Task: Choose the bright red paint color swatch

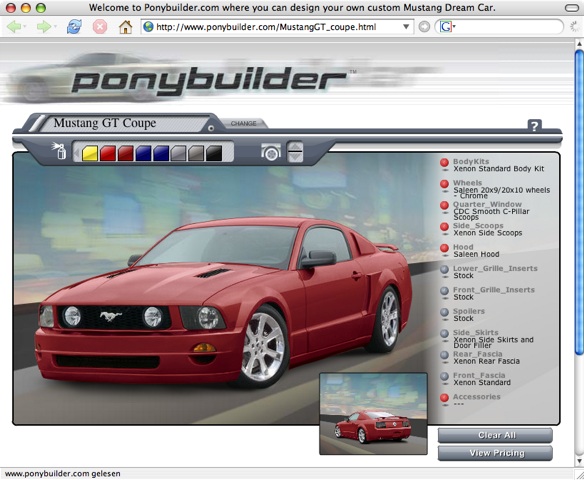Action: pyautogui.click(x=108, y=153)
